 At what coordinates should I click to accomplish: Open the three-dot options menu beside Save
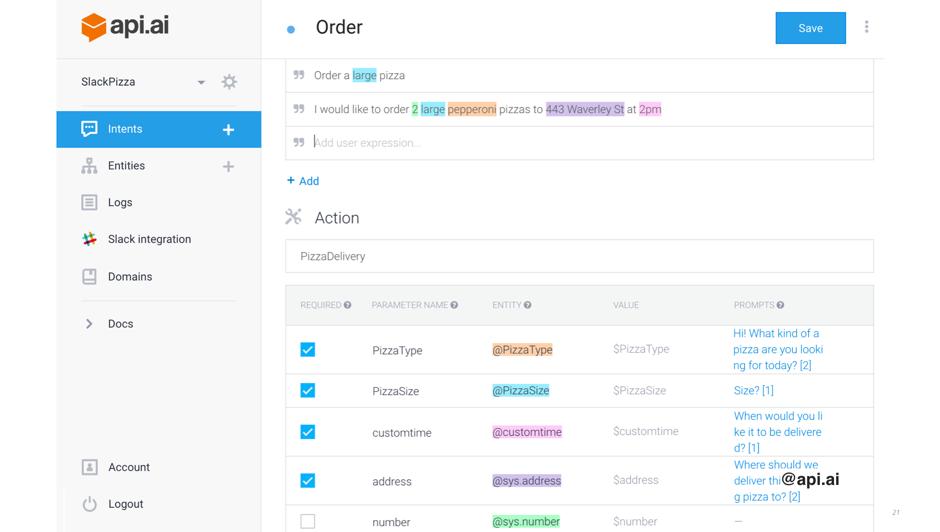tap(866, 28)
